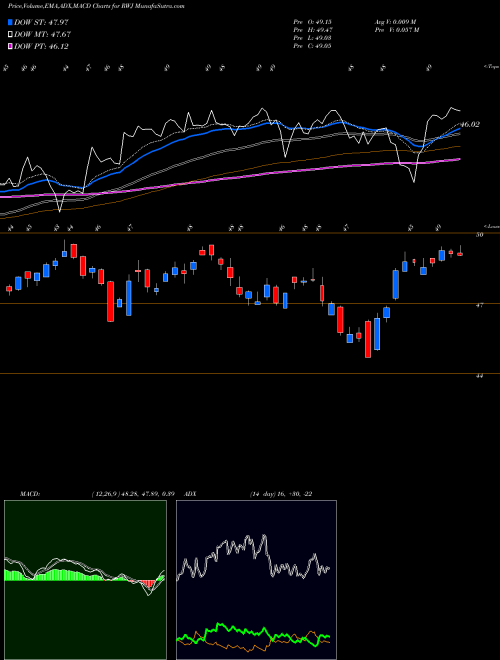Click the 'Avg V: 0.009 M' volume text

(x=395, y=22)
